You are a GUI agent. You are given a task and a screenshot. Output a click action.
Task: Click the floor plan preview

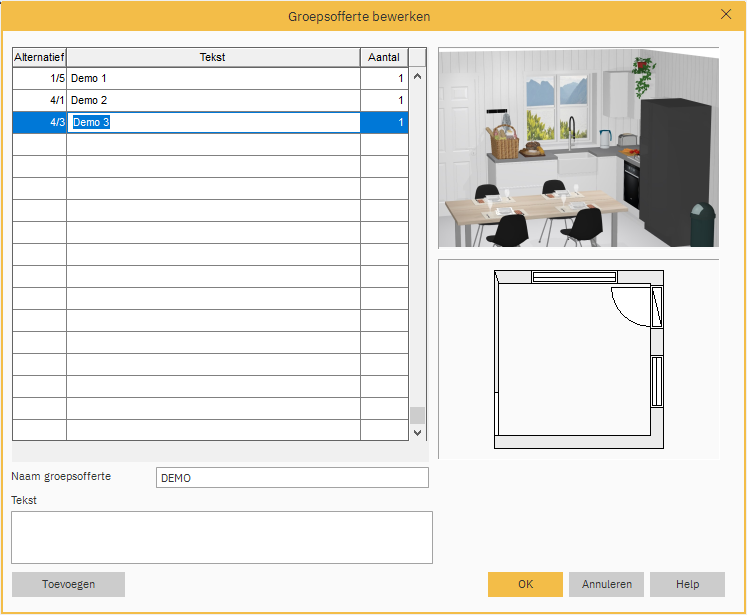pos(578,360)
